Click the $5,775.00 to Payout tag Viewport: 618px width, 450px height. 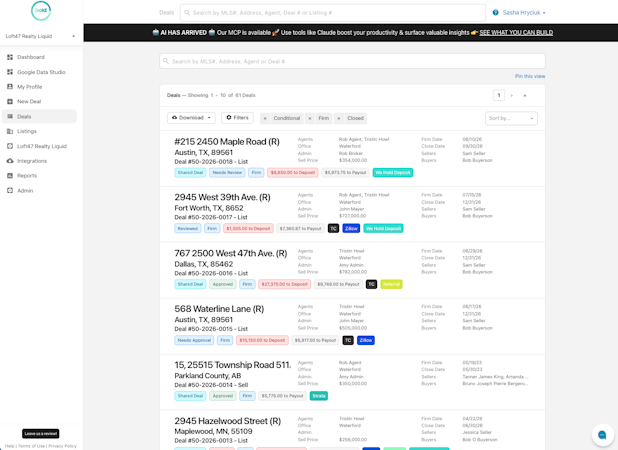click(x=283, y=396)
